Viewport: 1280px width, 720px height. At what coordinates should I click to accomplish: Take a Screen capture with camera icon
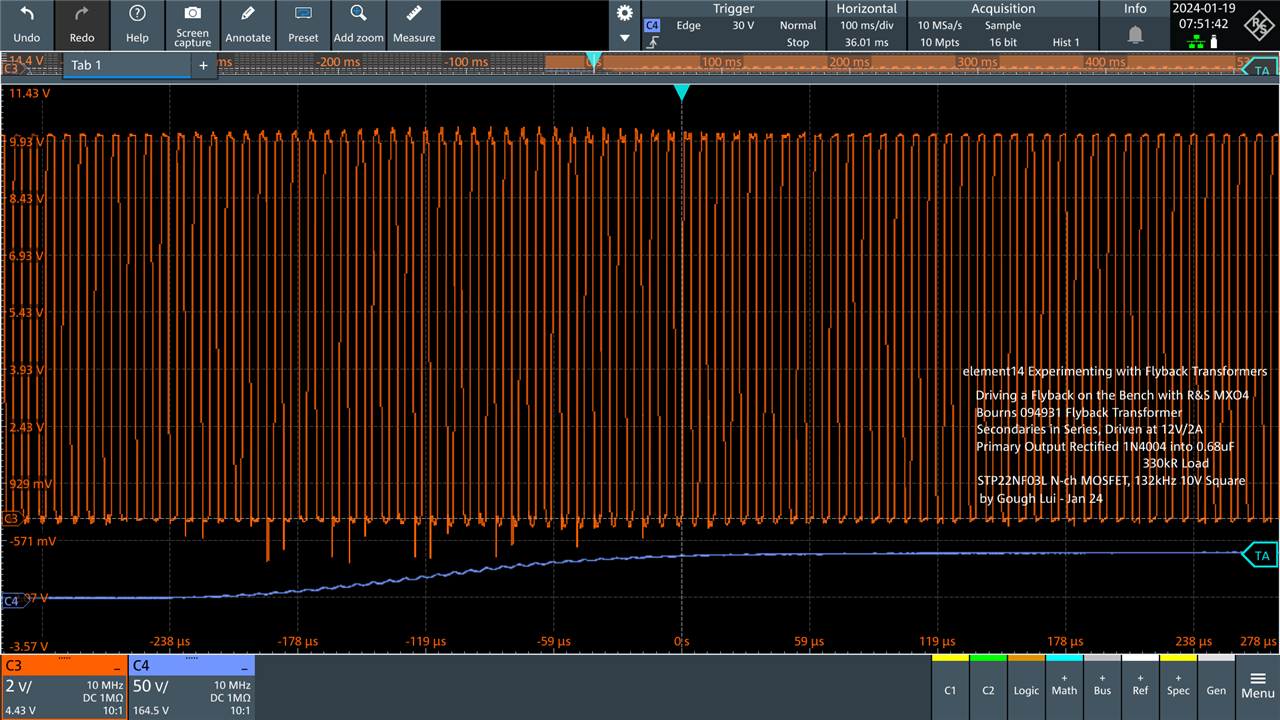coord(192,13)
